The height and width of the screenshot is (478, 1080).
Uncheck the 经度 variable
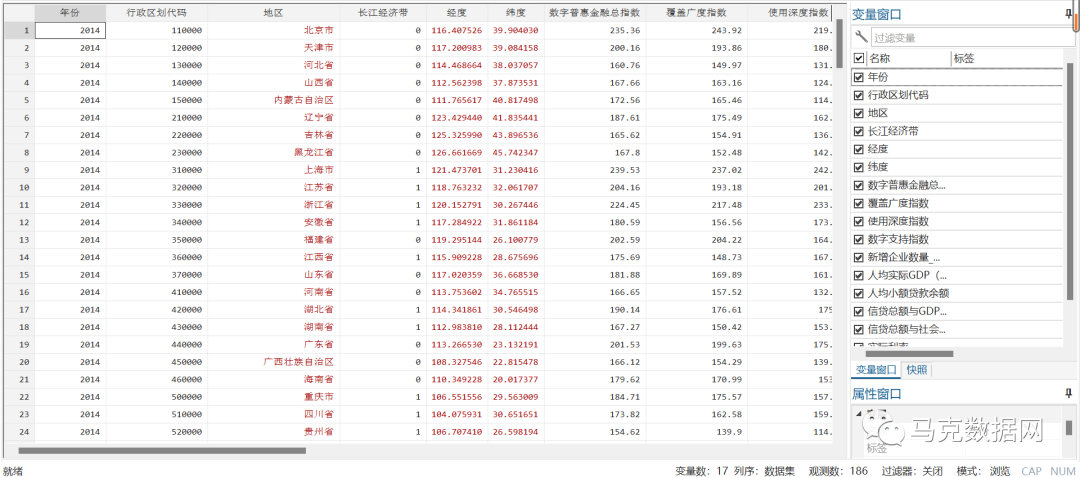tap(858, 148)
